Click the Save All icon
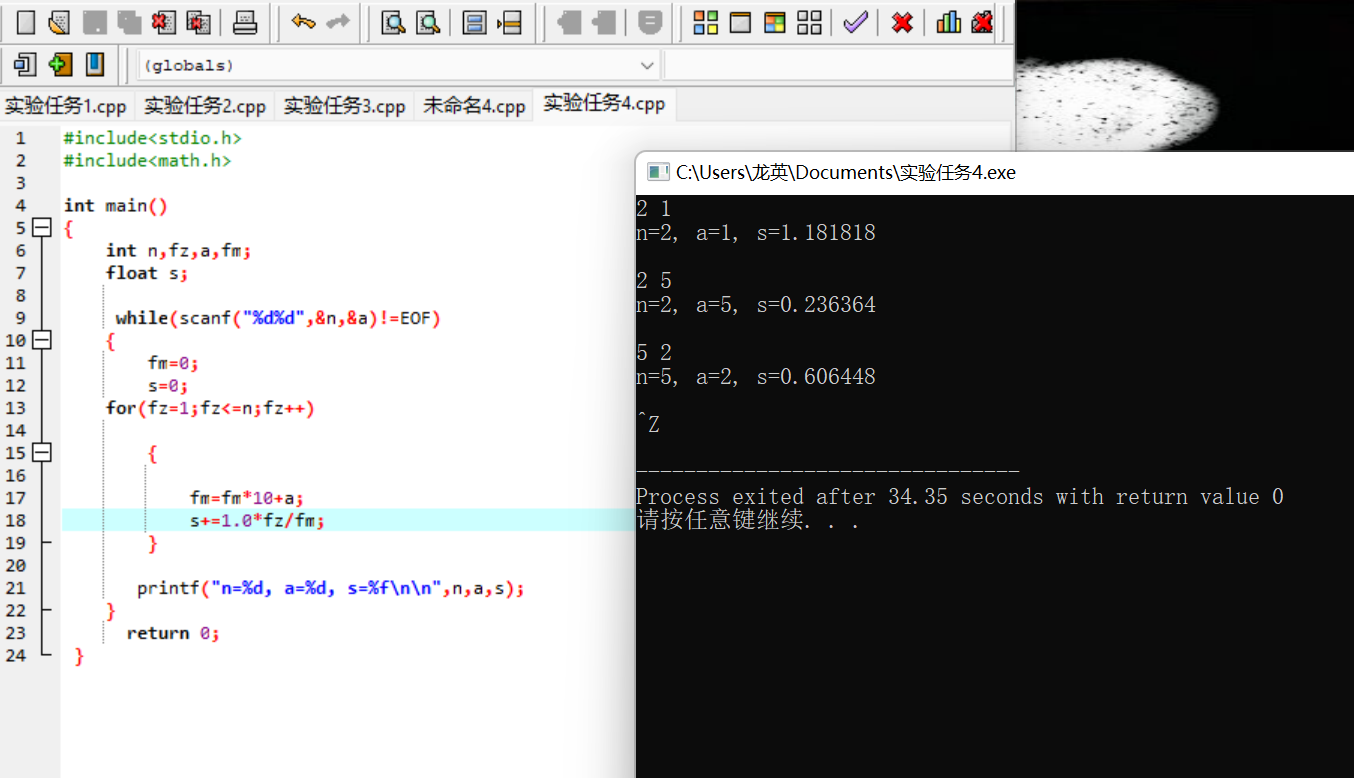 pyautogui.click(x=129, y=22)
